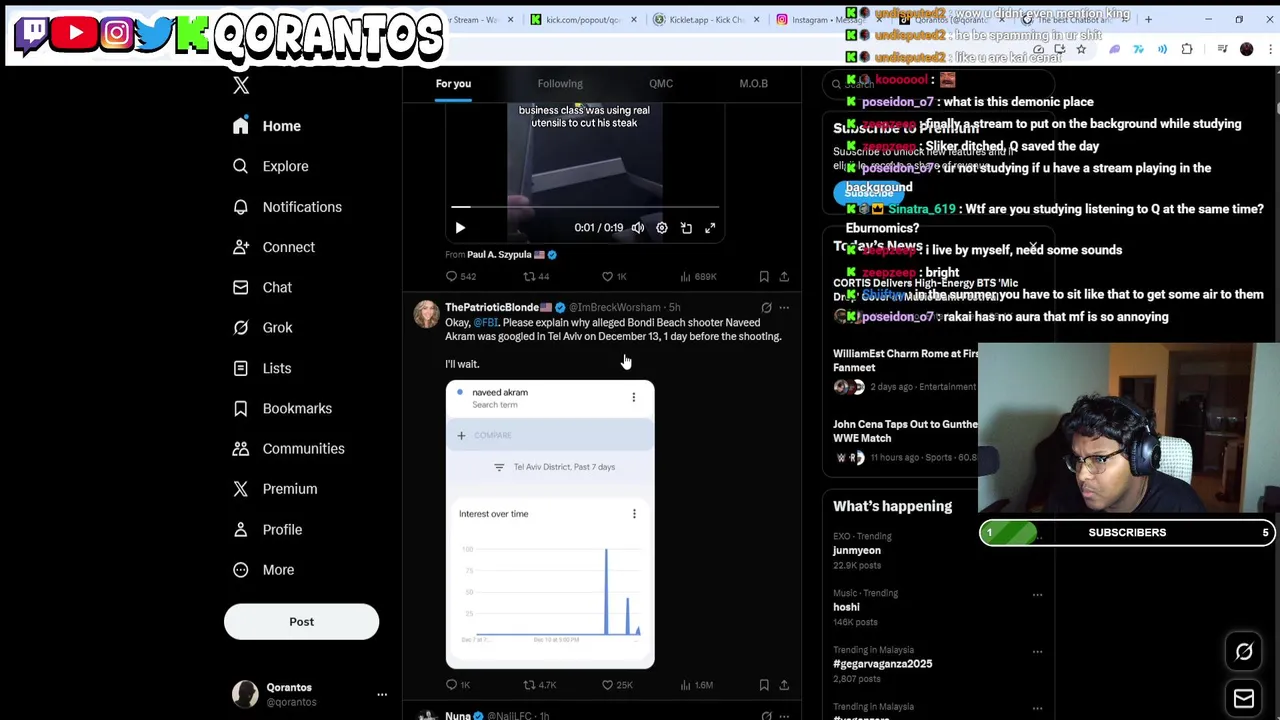Open the John Cena Taps Out news story
This screenshot has width=1280, height=720.
point(906,431)
